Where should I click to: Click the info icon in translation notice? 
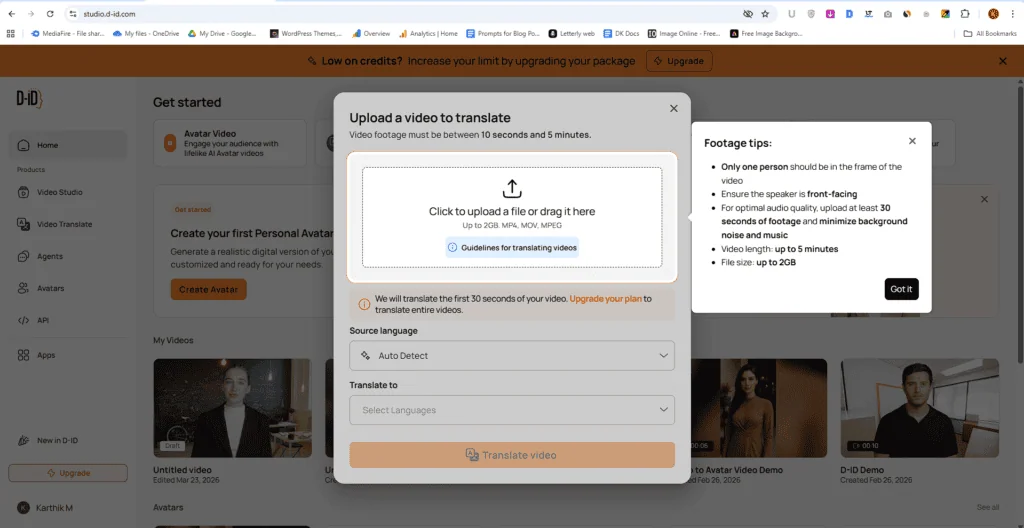tap(364, 304)
